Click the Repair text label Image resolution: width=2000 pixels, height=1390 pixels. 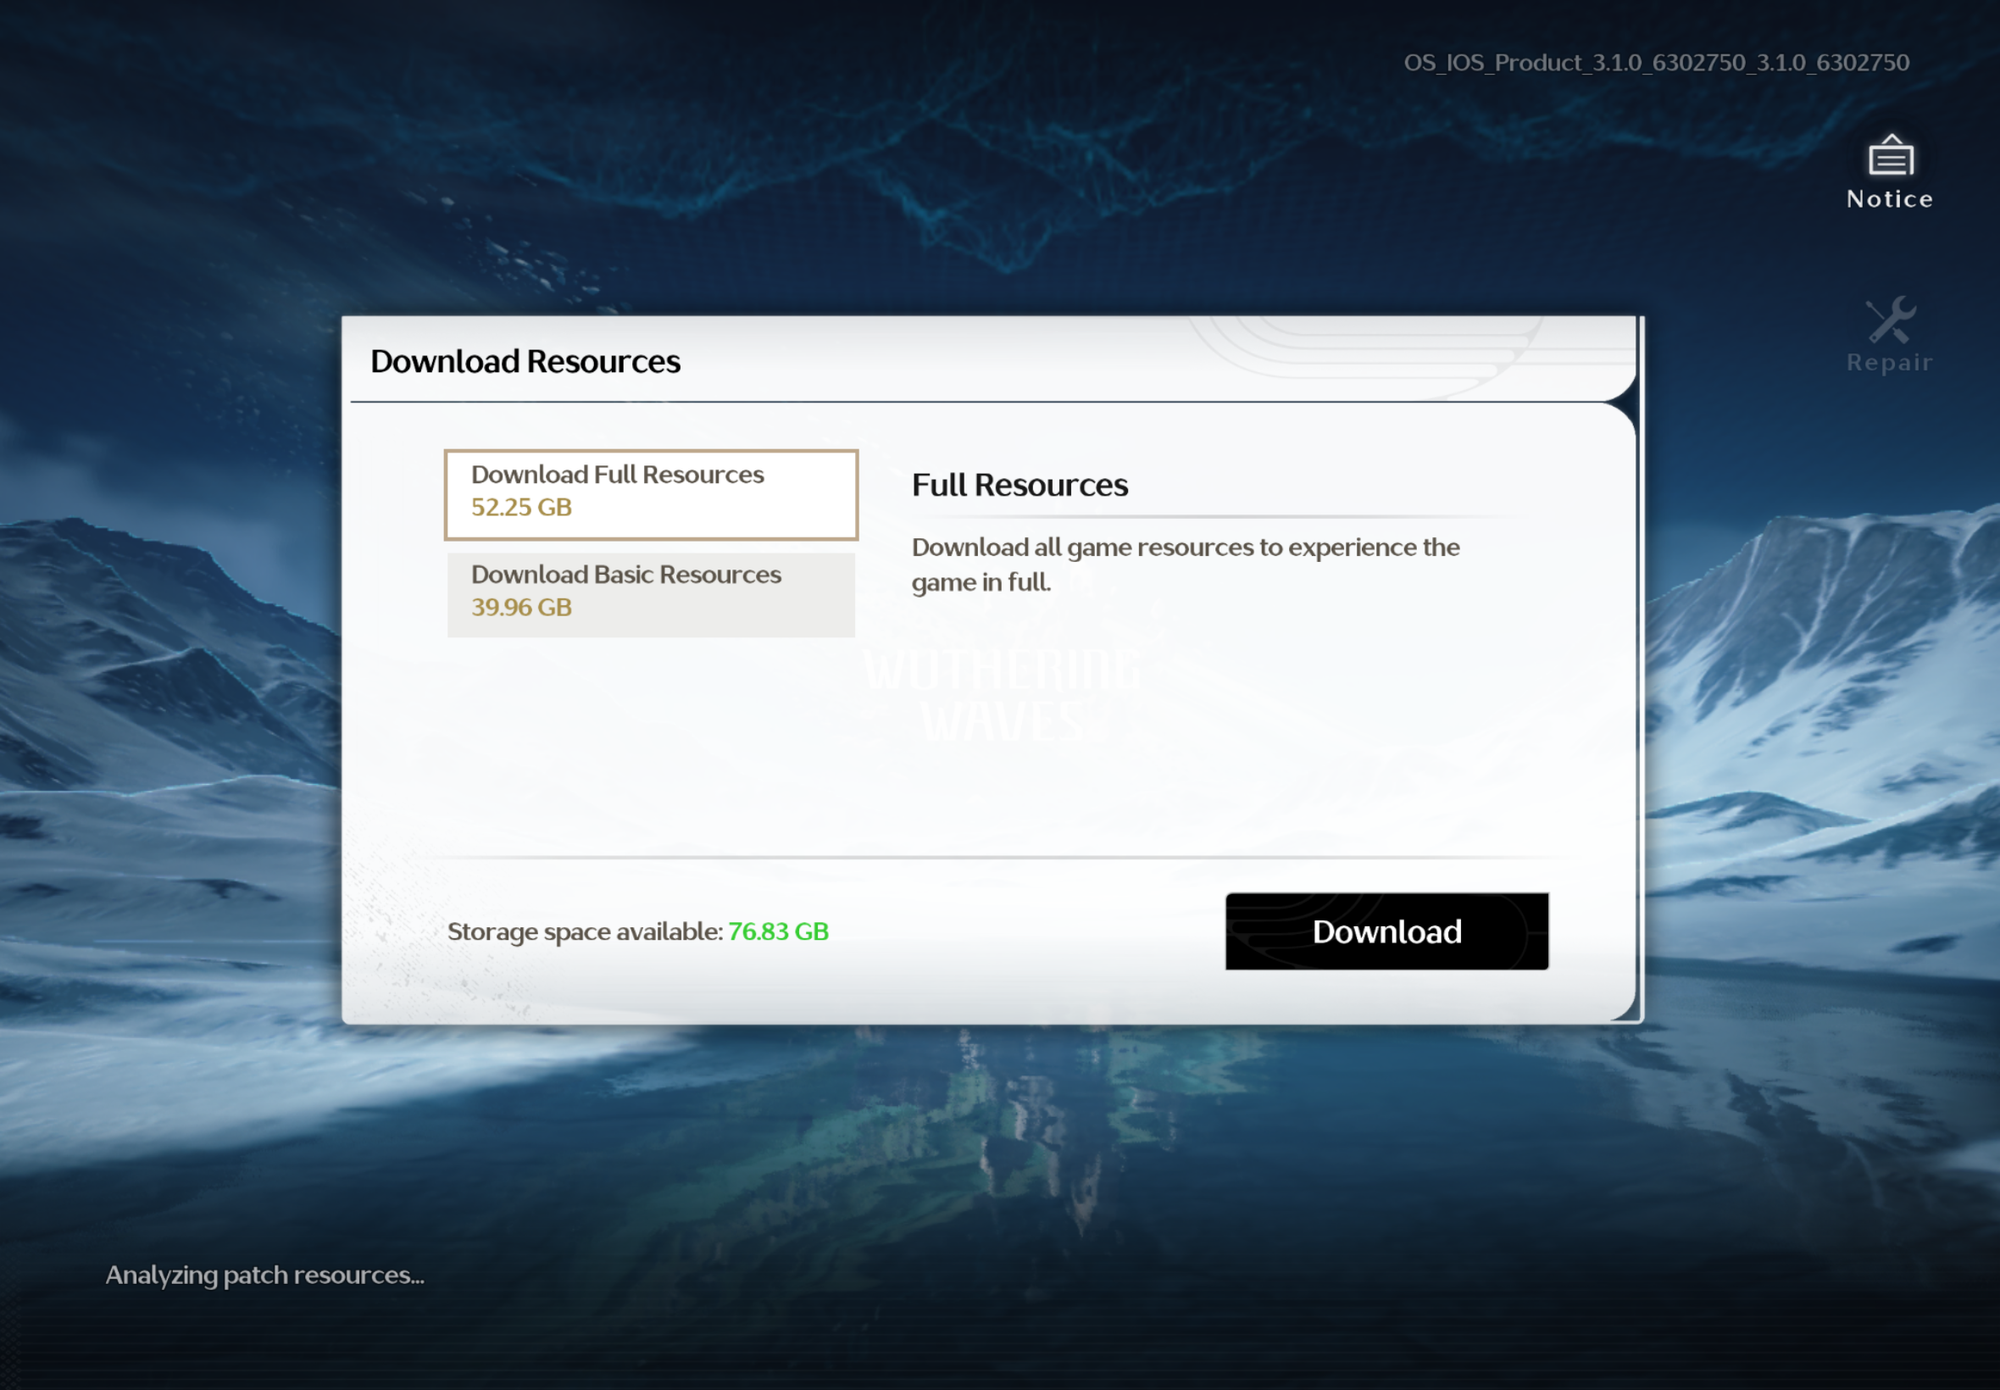pos(1889,362)
